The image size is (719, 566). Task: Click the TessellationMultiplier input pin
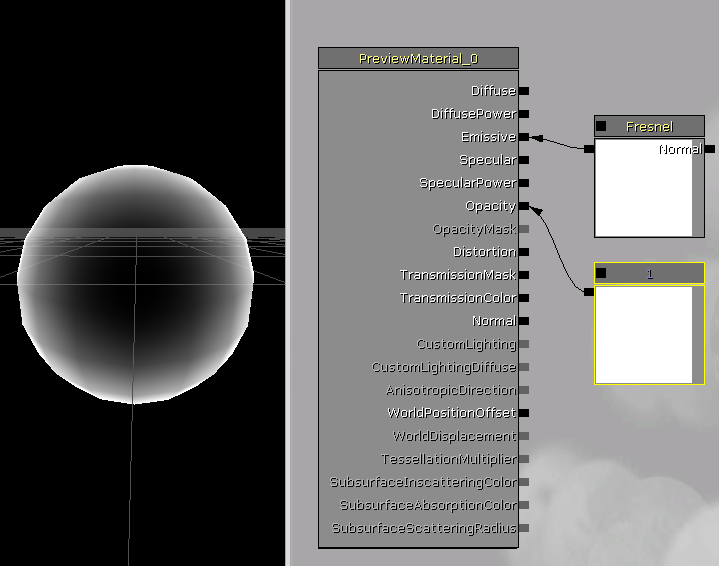[524, 459]
